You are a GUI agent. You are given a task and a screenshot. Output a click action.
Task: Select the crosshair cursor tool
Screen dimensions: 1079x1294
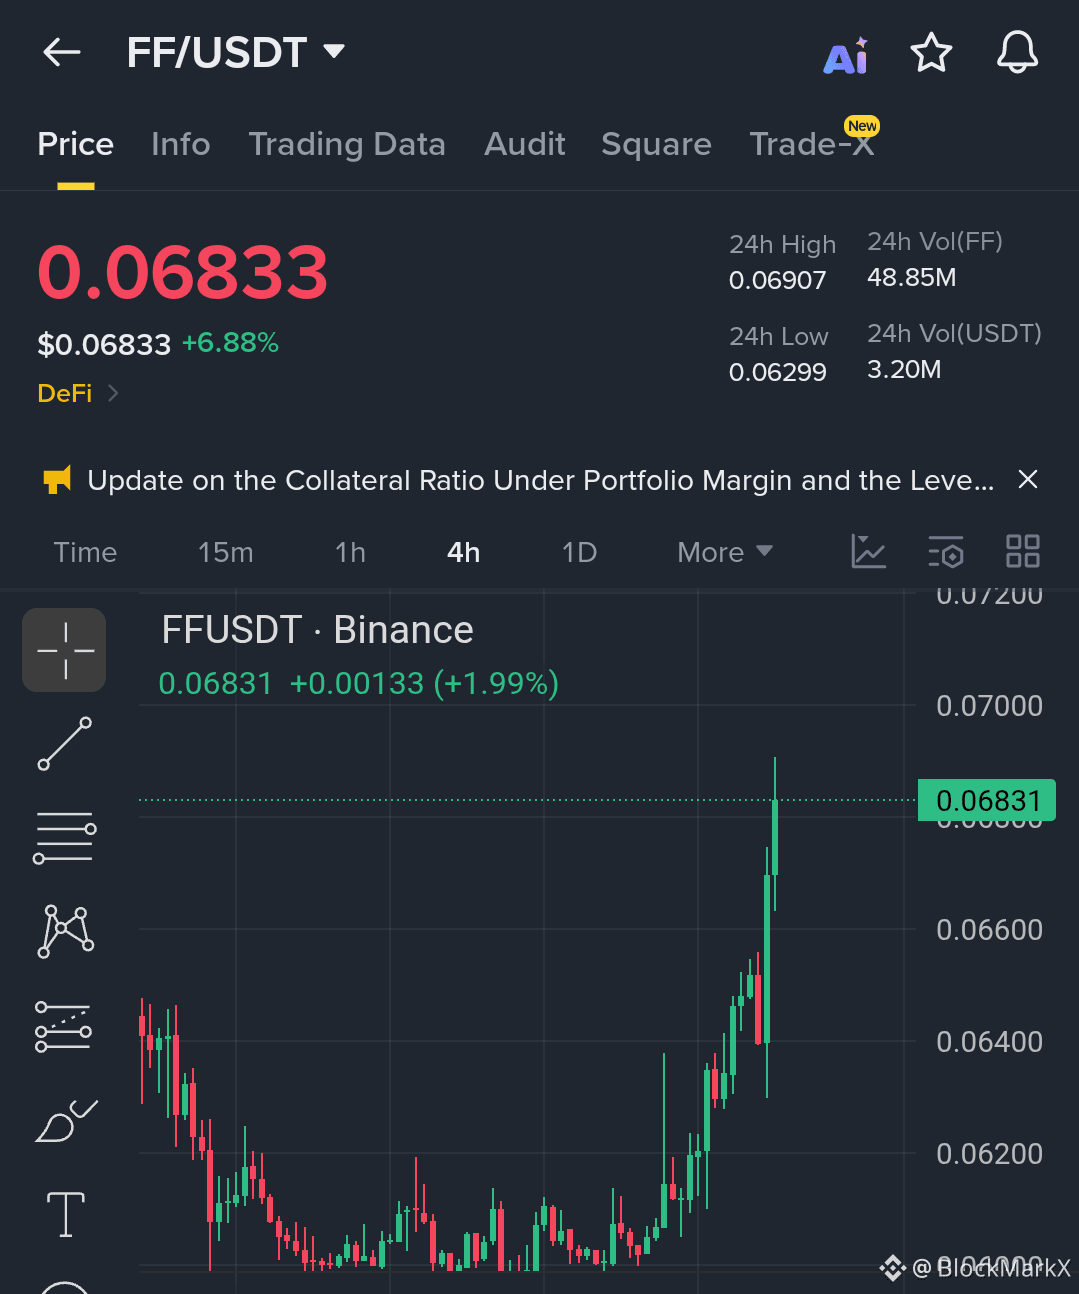[x=64, y=650]
